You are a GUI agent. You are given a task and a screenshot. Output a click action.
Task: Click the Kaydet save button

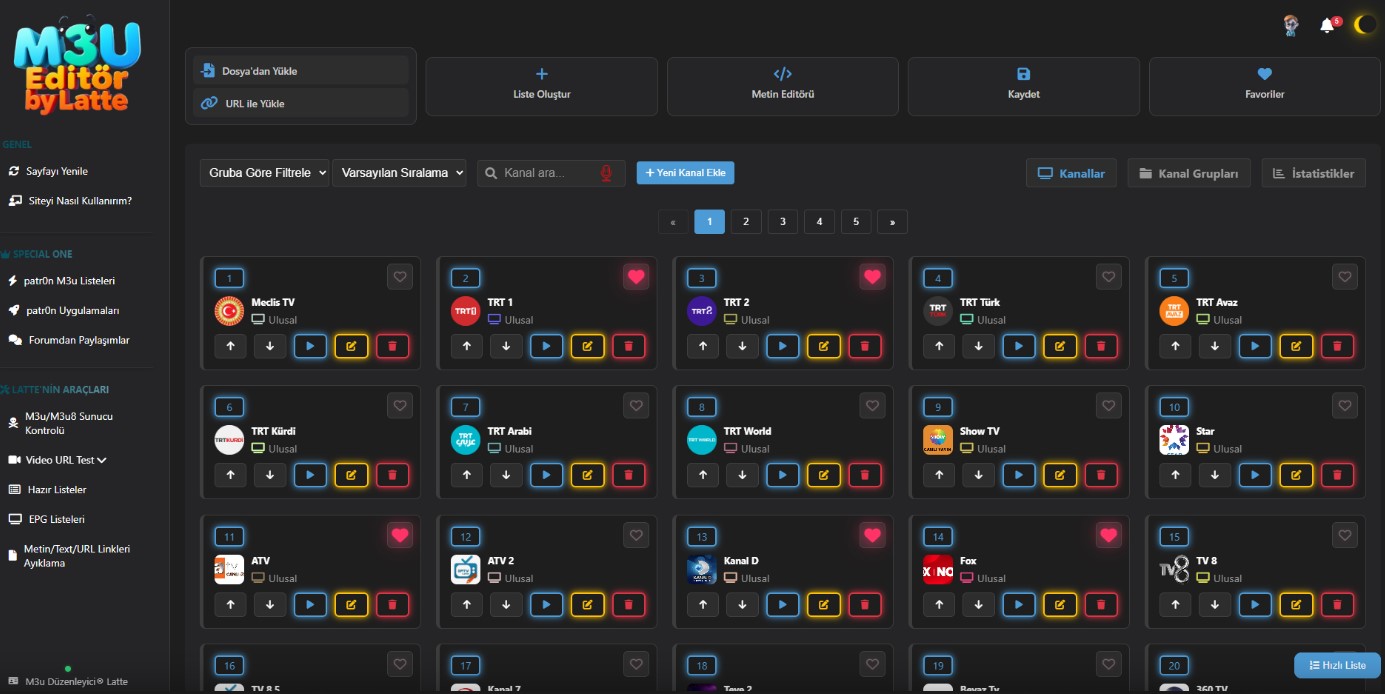click(x=1024, y=86)
